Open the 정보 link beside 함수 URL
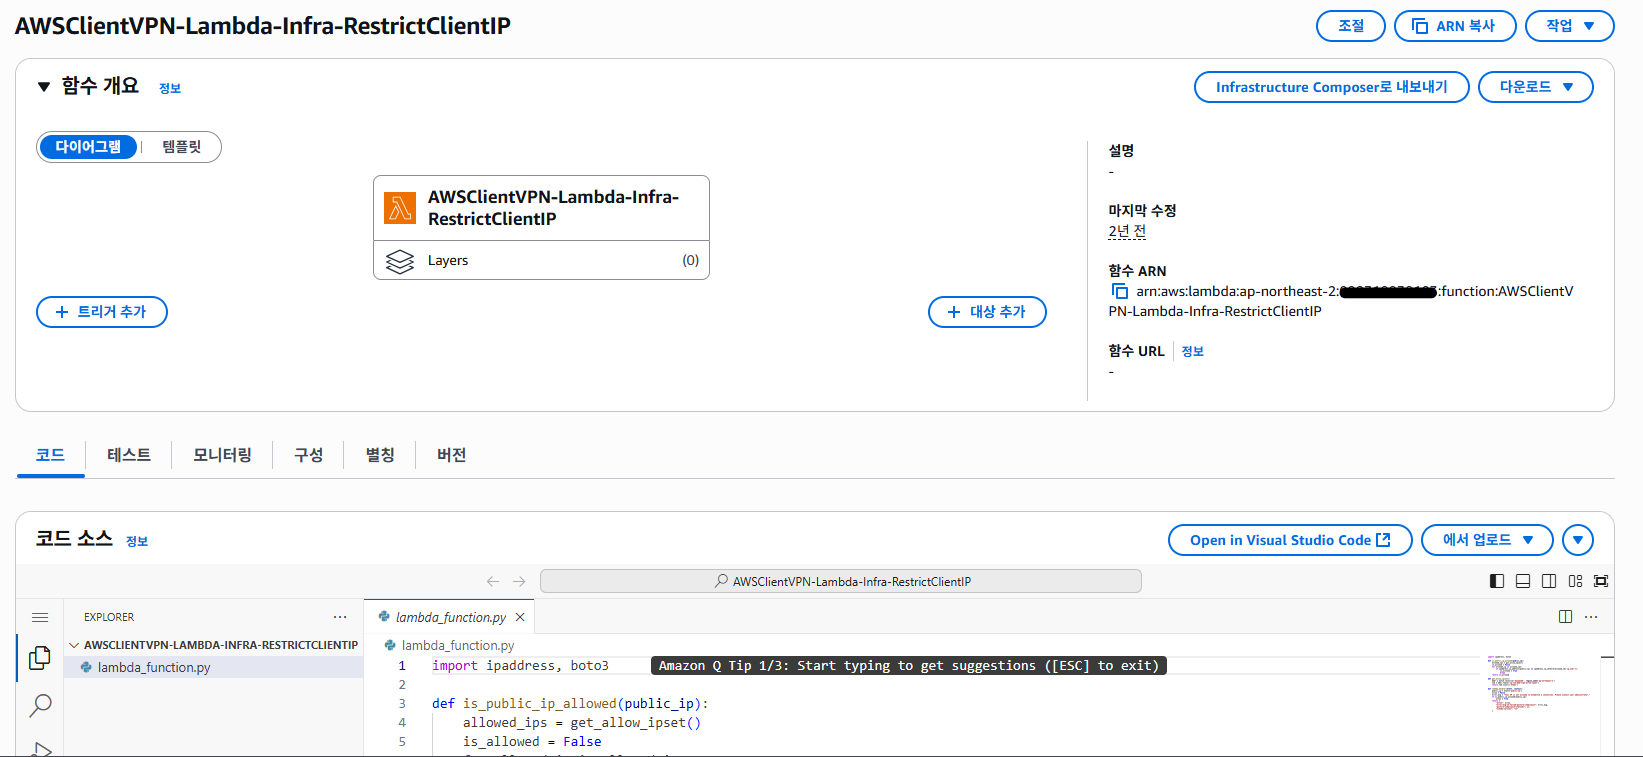 (x=1192, y=351)
